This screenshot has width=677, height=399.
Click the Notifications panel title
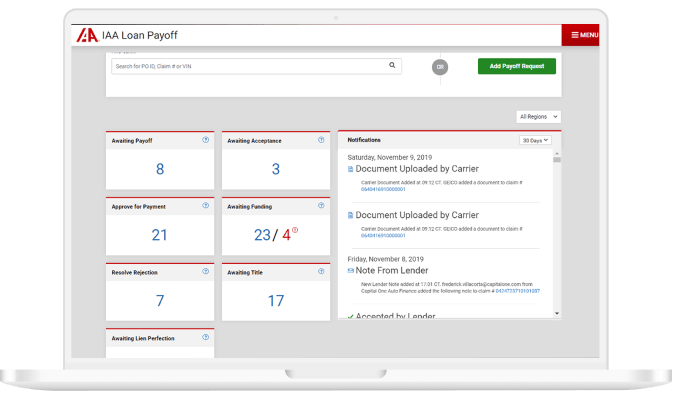coord(364,140)
